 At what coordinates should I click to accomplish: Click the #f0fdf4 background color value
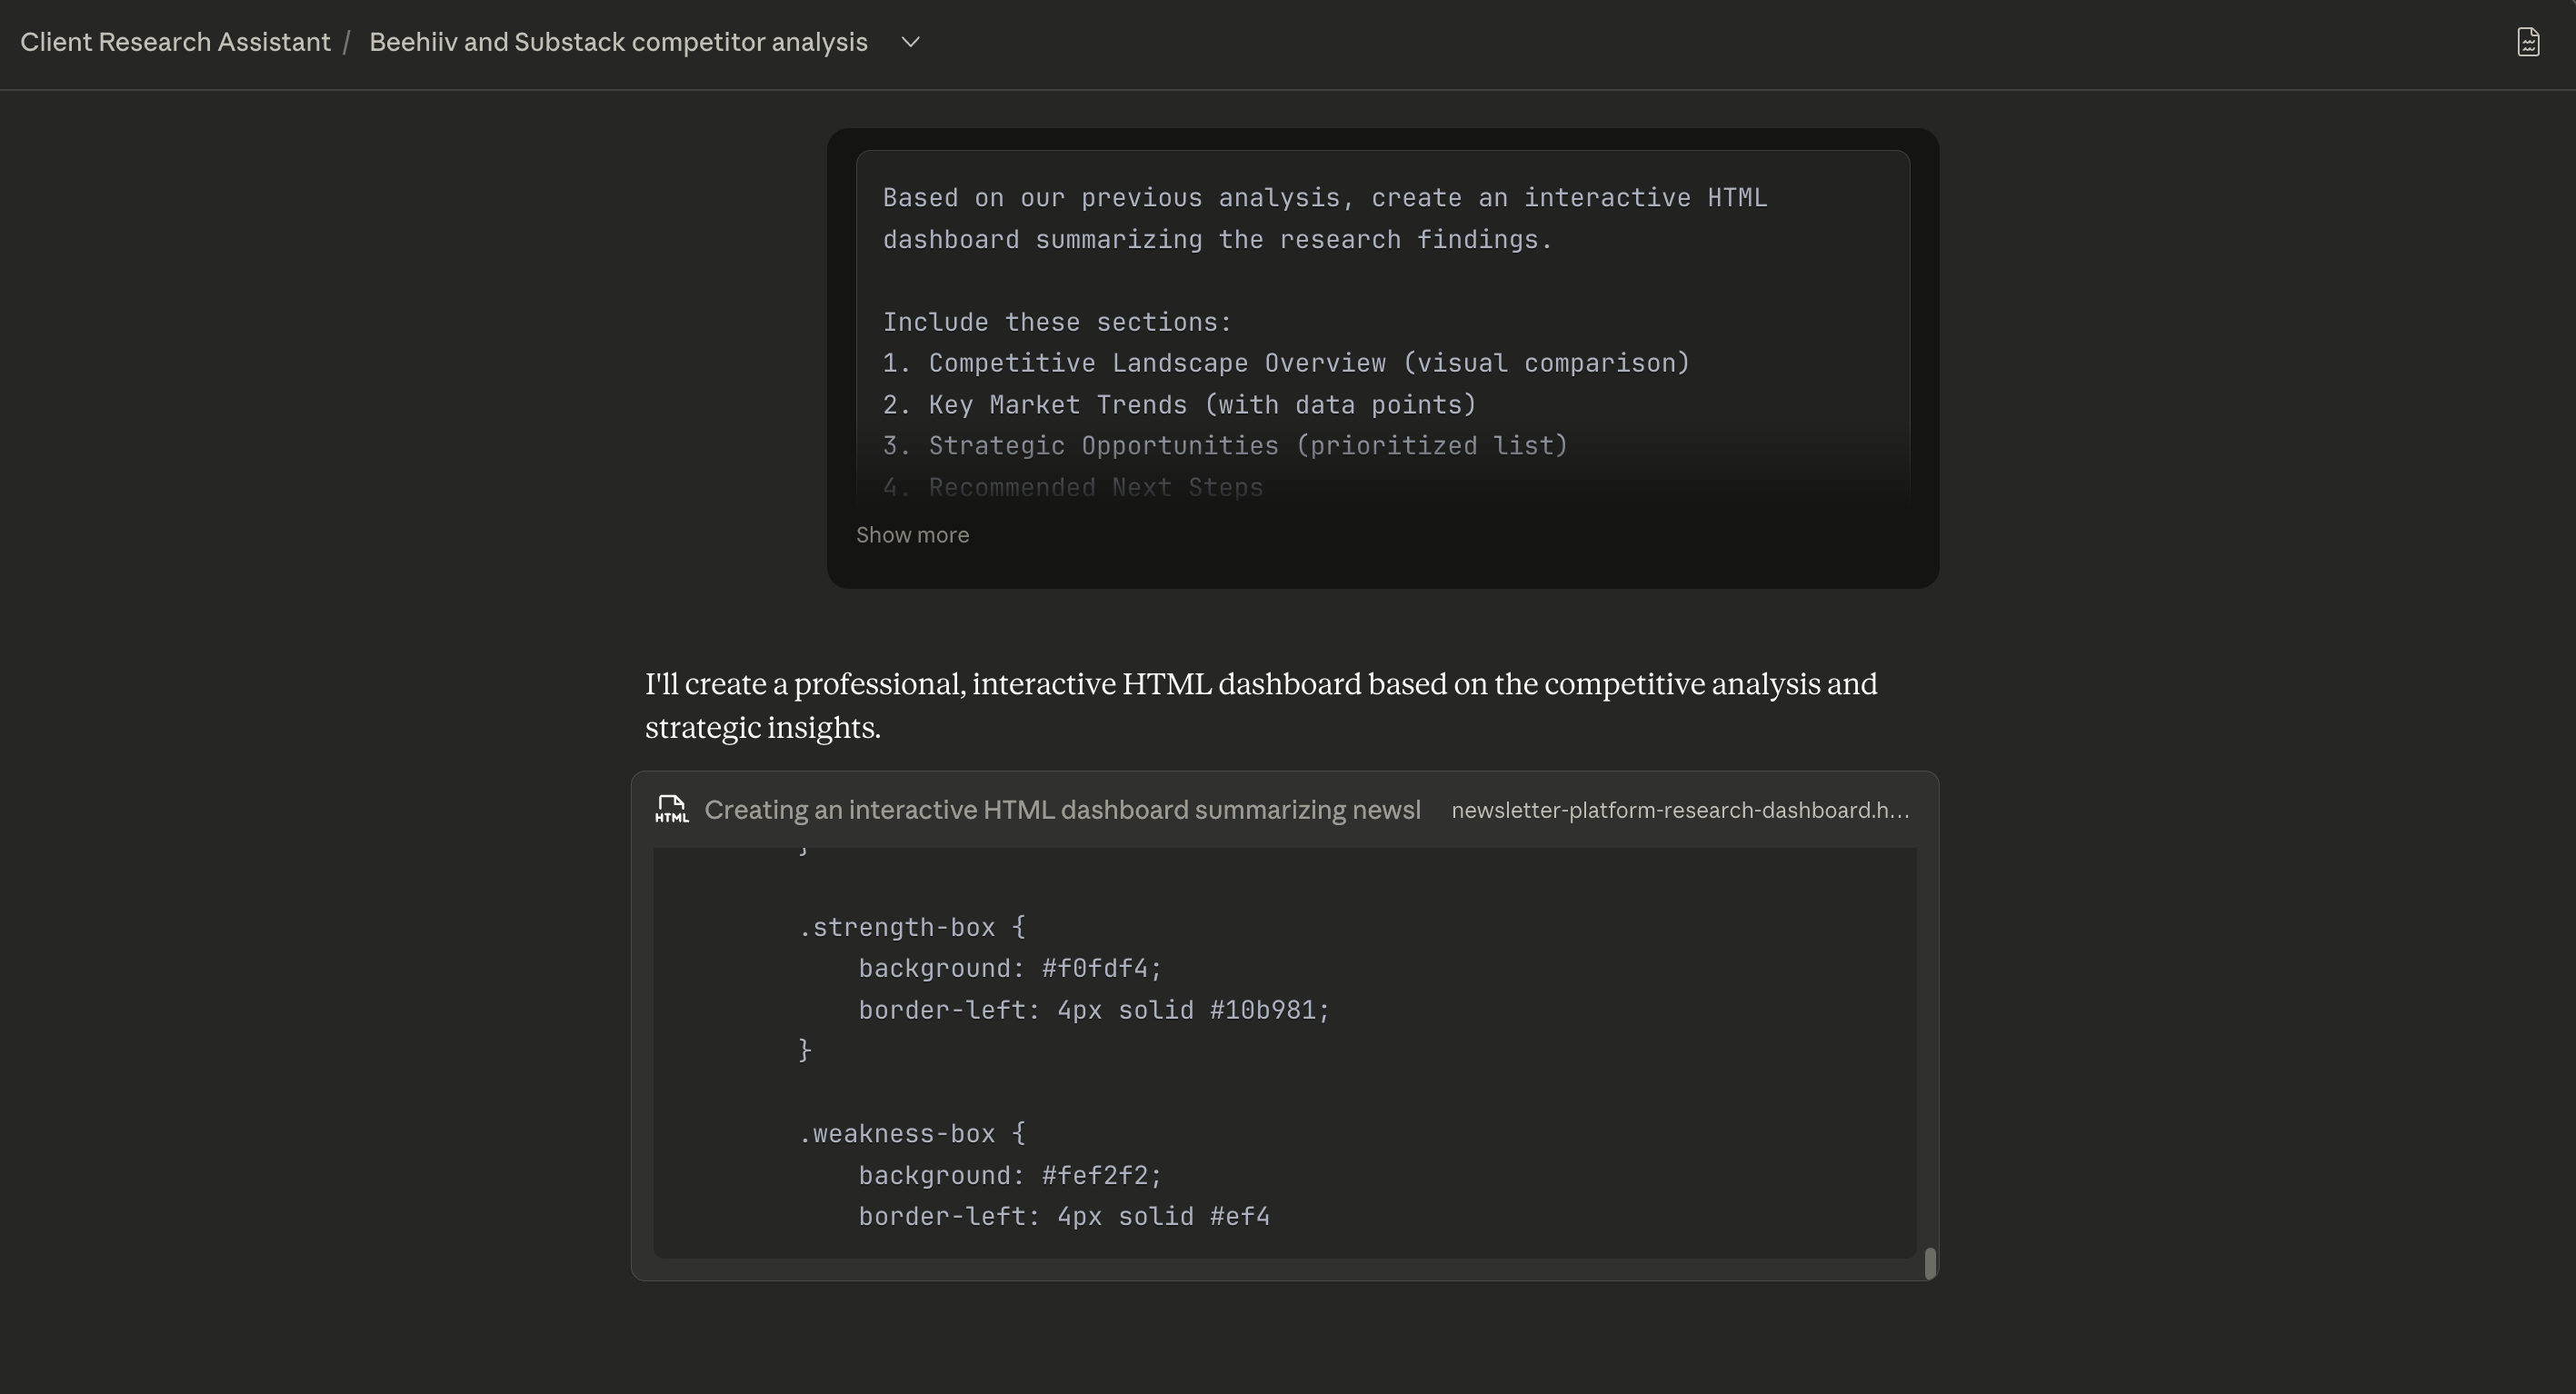coord(1100,969)
